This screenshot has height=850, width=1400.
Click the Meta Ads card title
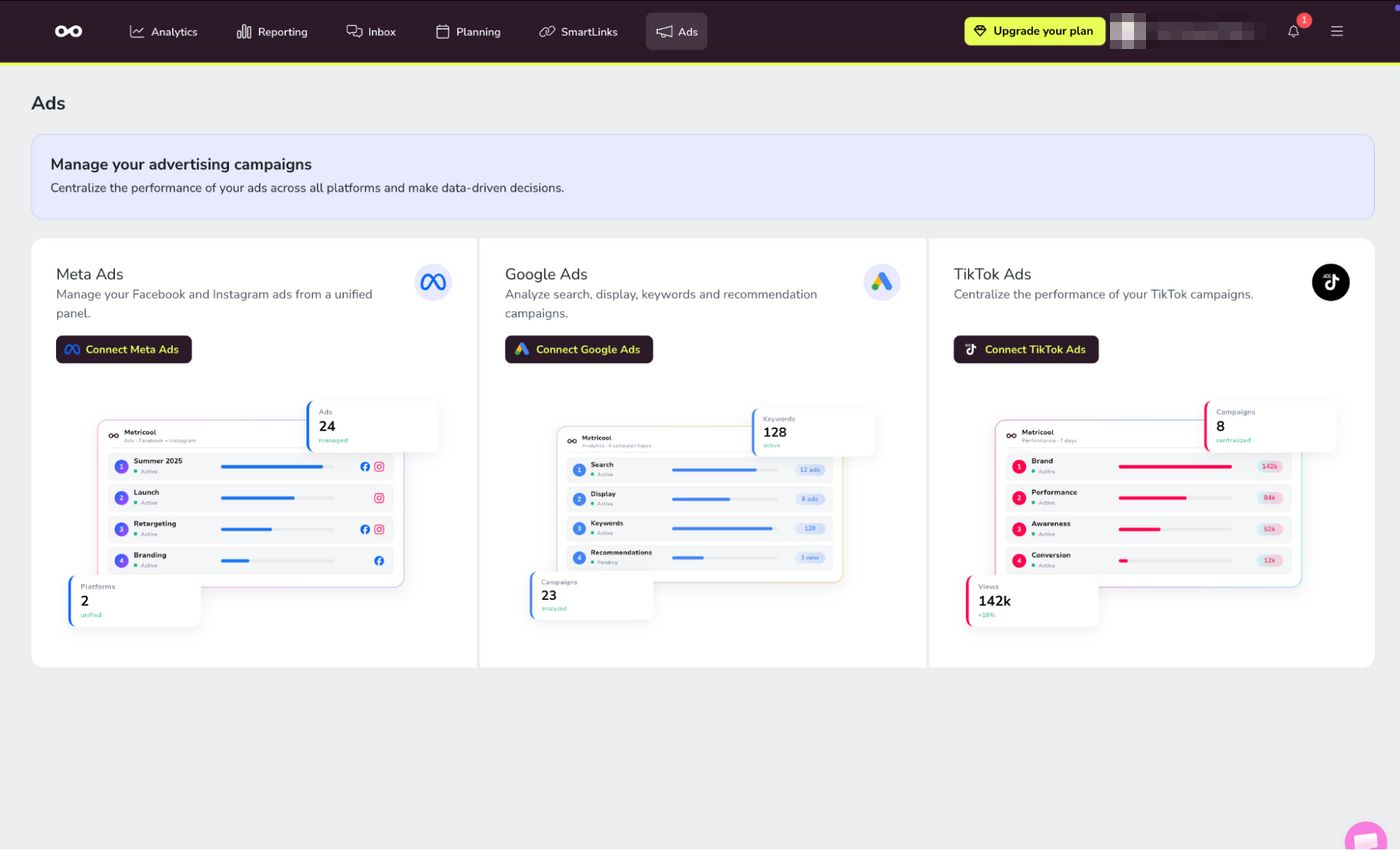(x=90, y=274)
